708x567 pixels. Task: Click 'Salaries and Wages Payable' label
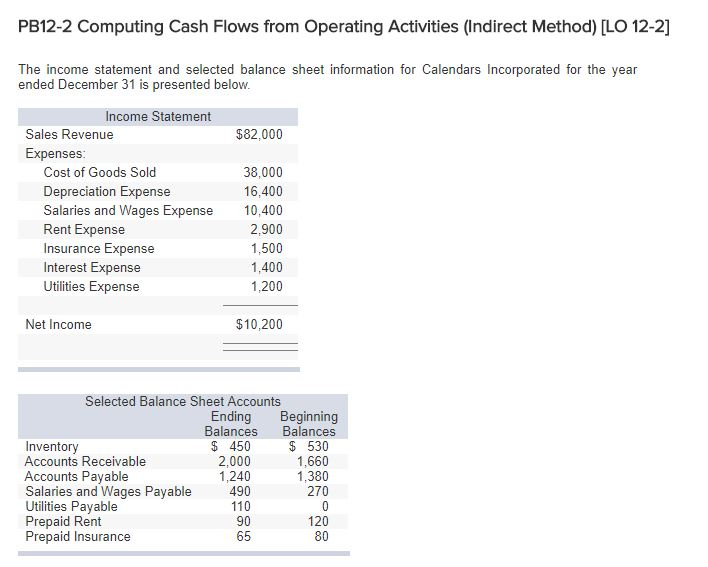[x=108, y=491]
